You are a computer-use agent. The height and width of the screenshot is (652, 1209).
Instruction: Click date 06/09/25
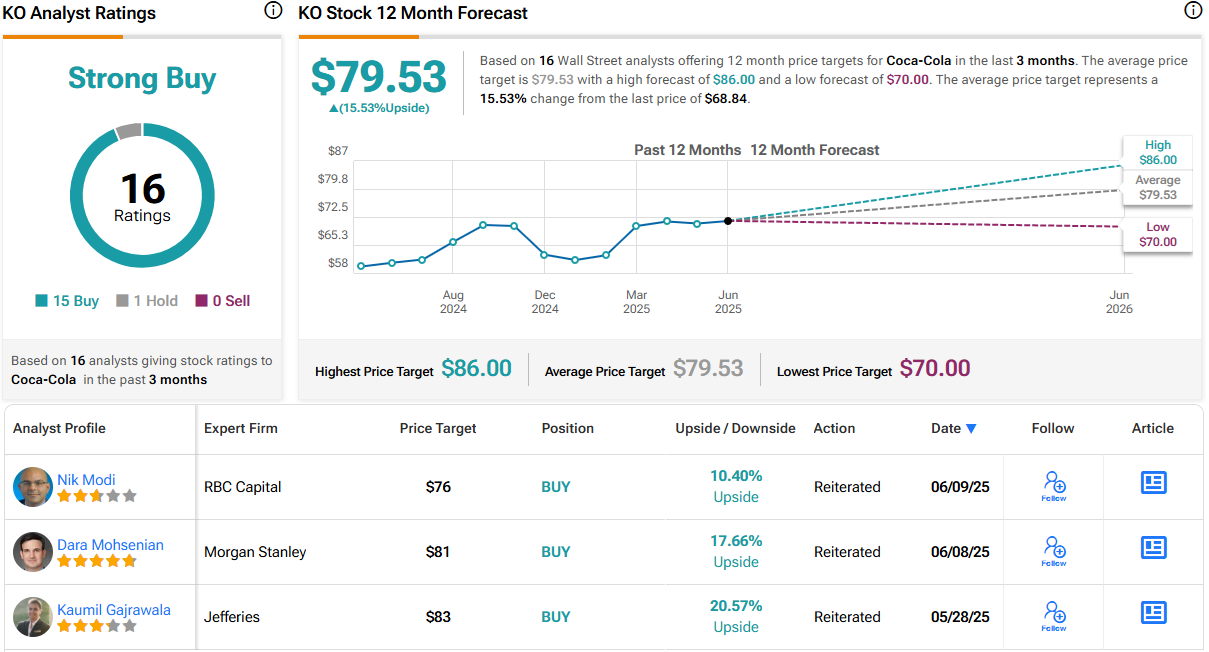[x=960, y=487]
